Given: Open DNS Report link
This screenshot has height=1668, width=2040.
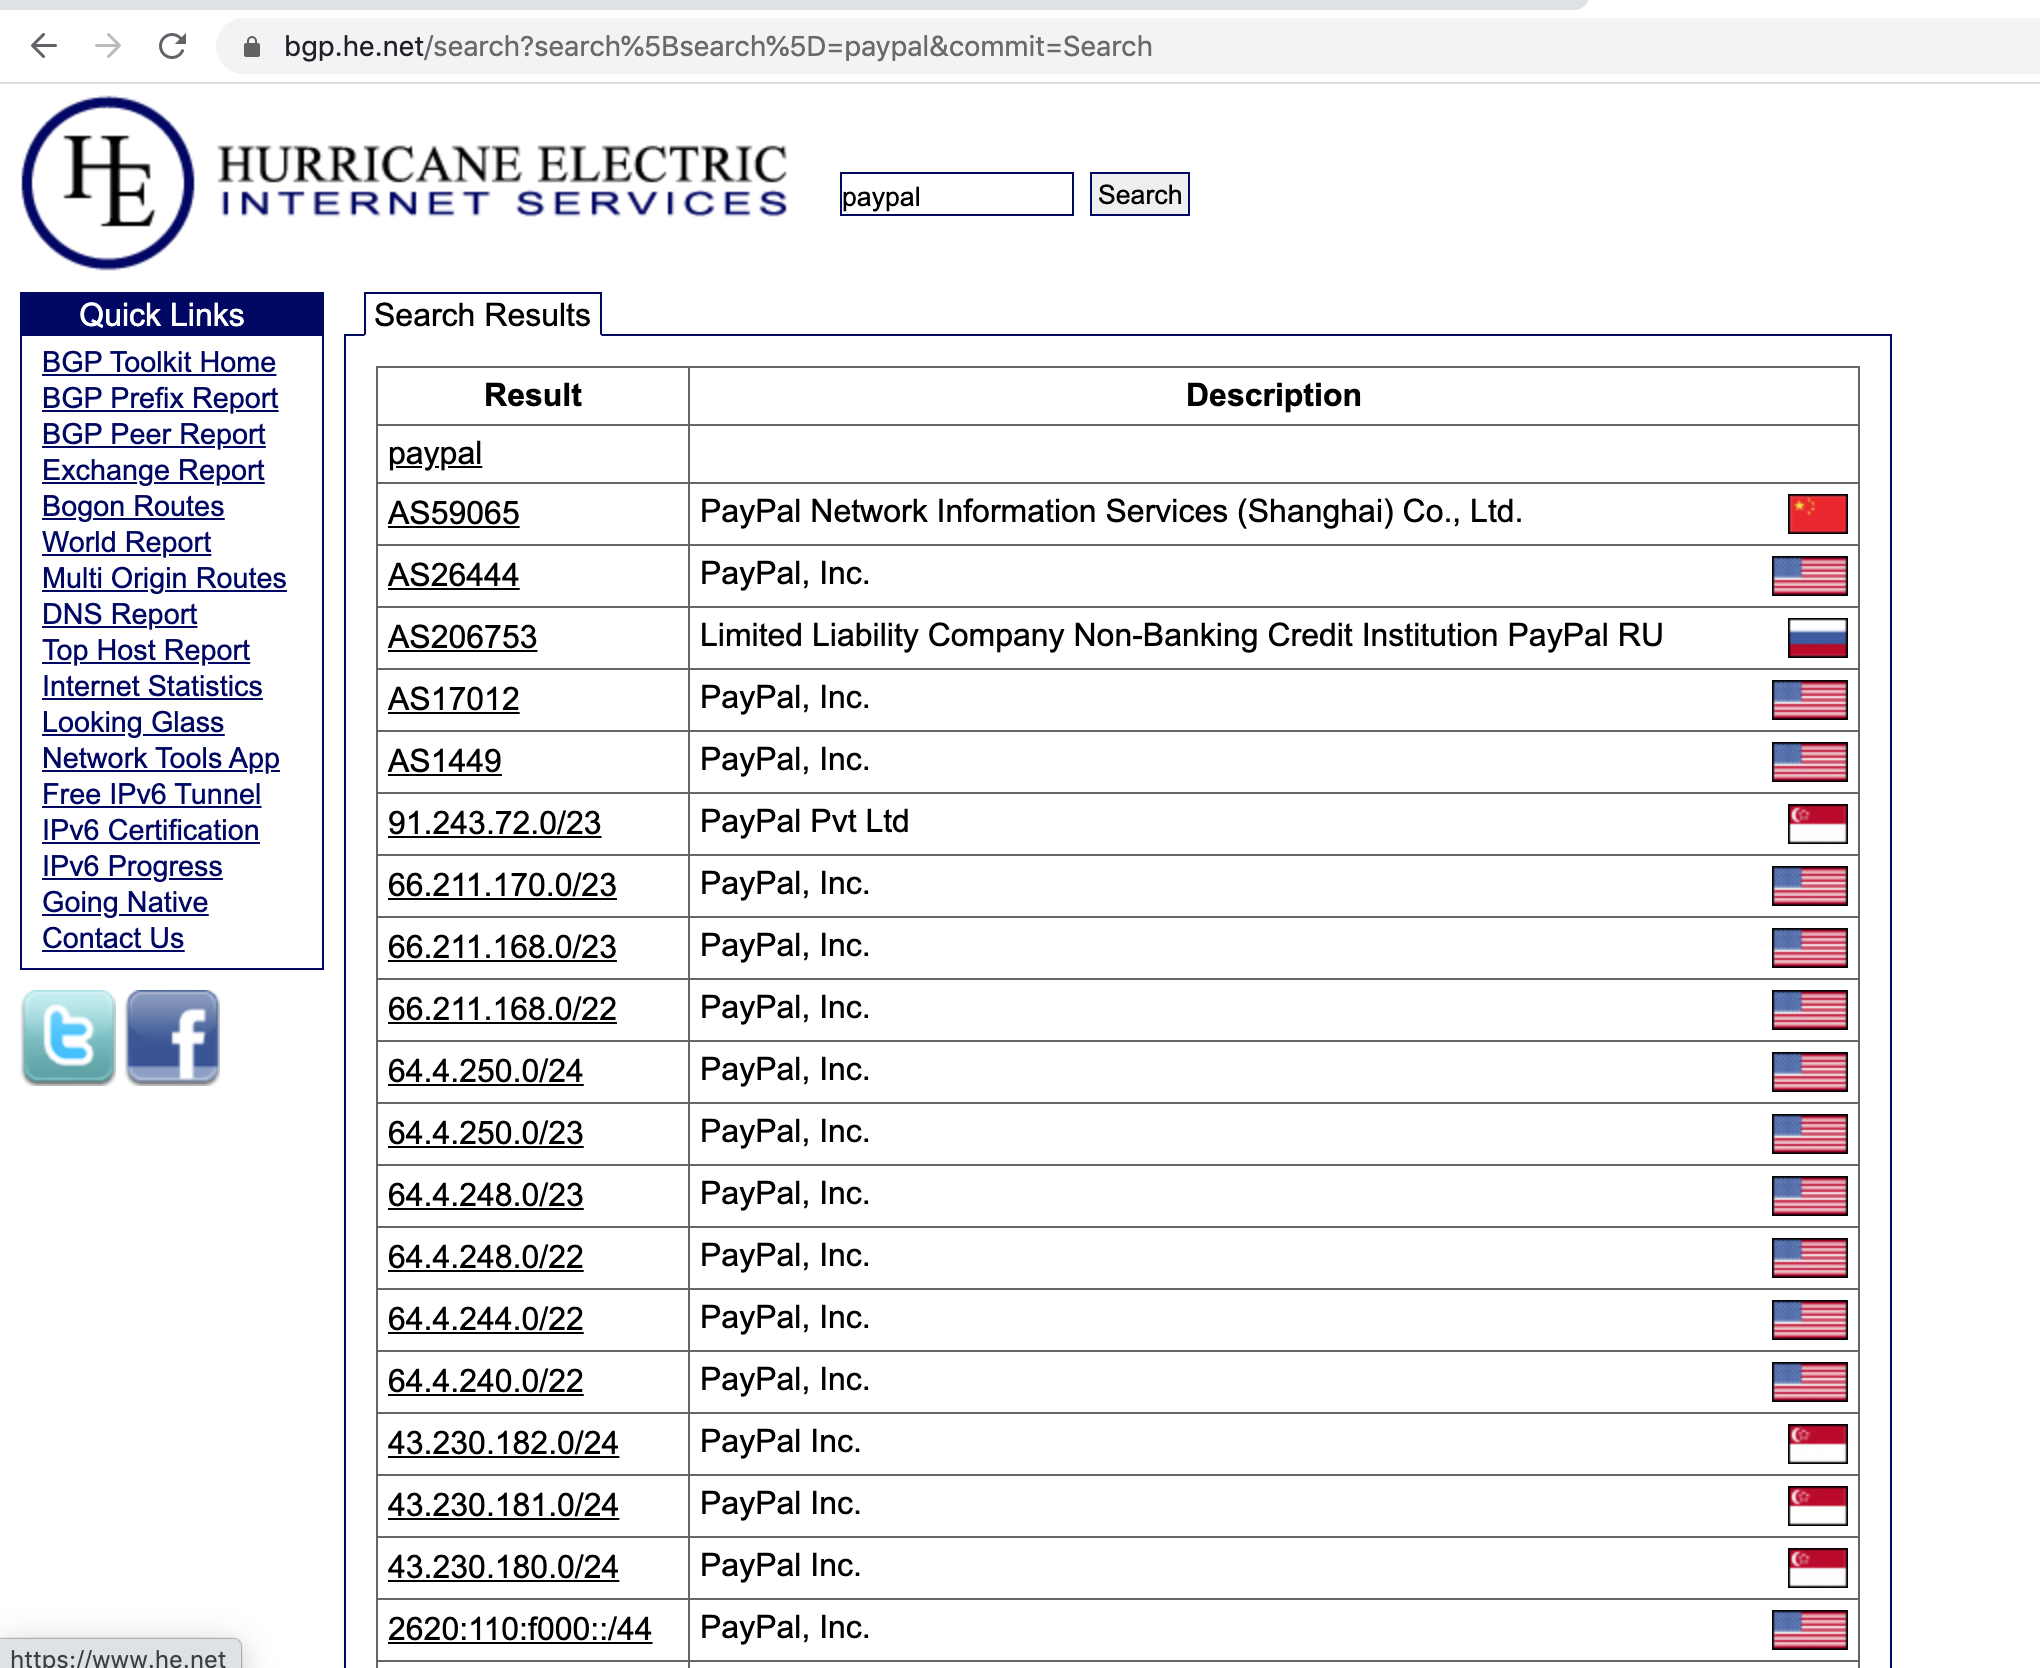Looking at the screenshot, I should (x=119, y=614).
